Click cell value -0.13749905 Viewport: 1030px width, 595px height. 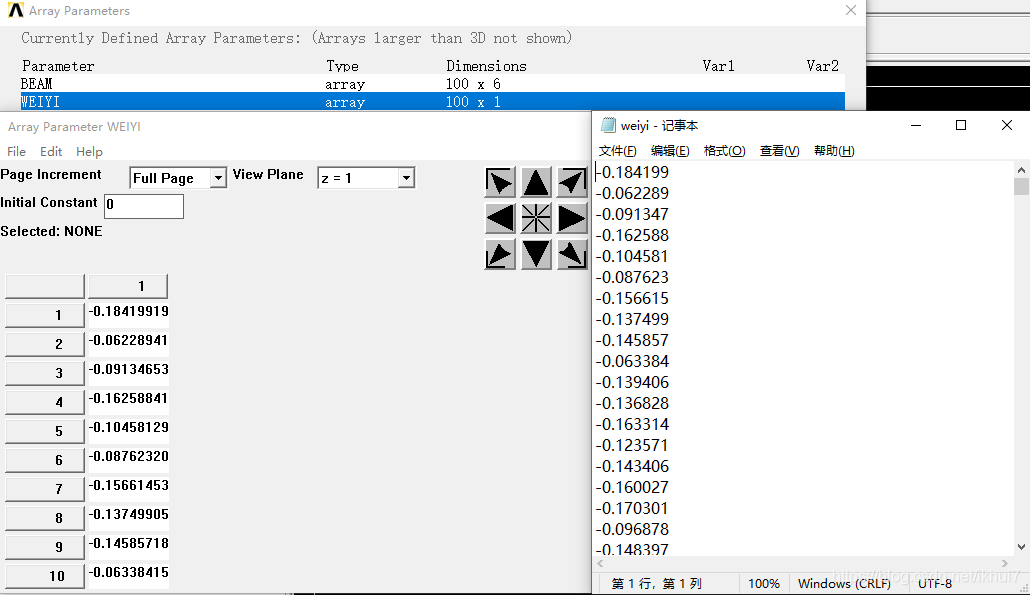coord(129,514)
